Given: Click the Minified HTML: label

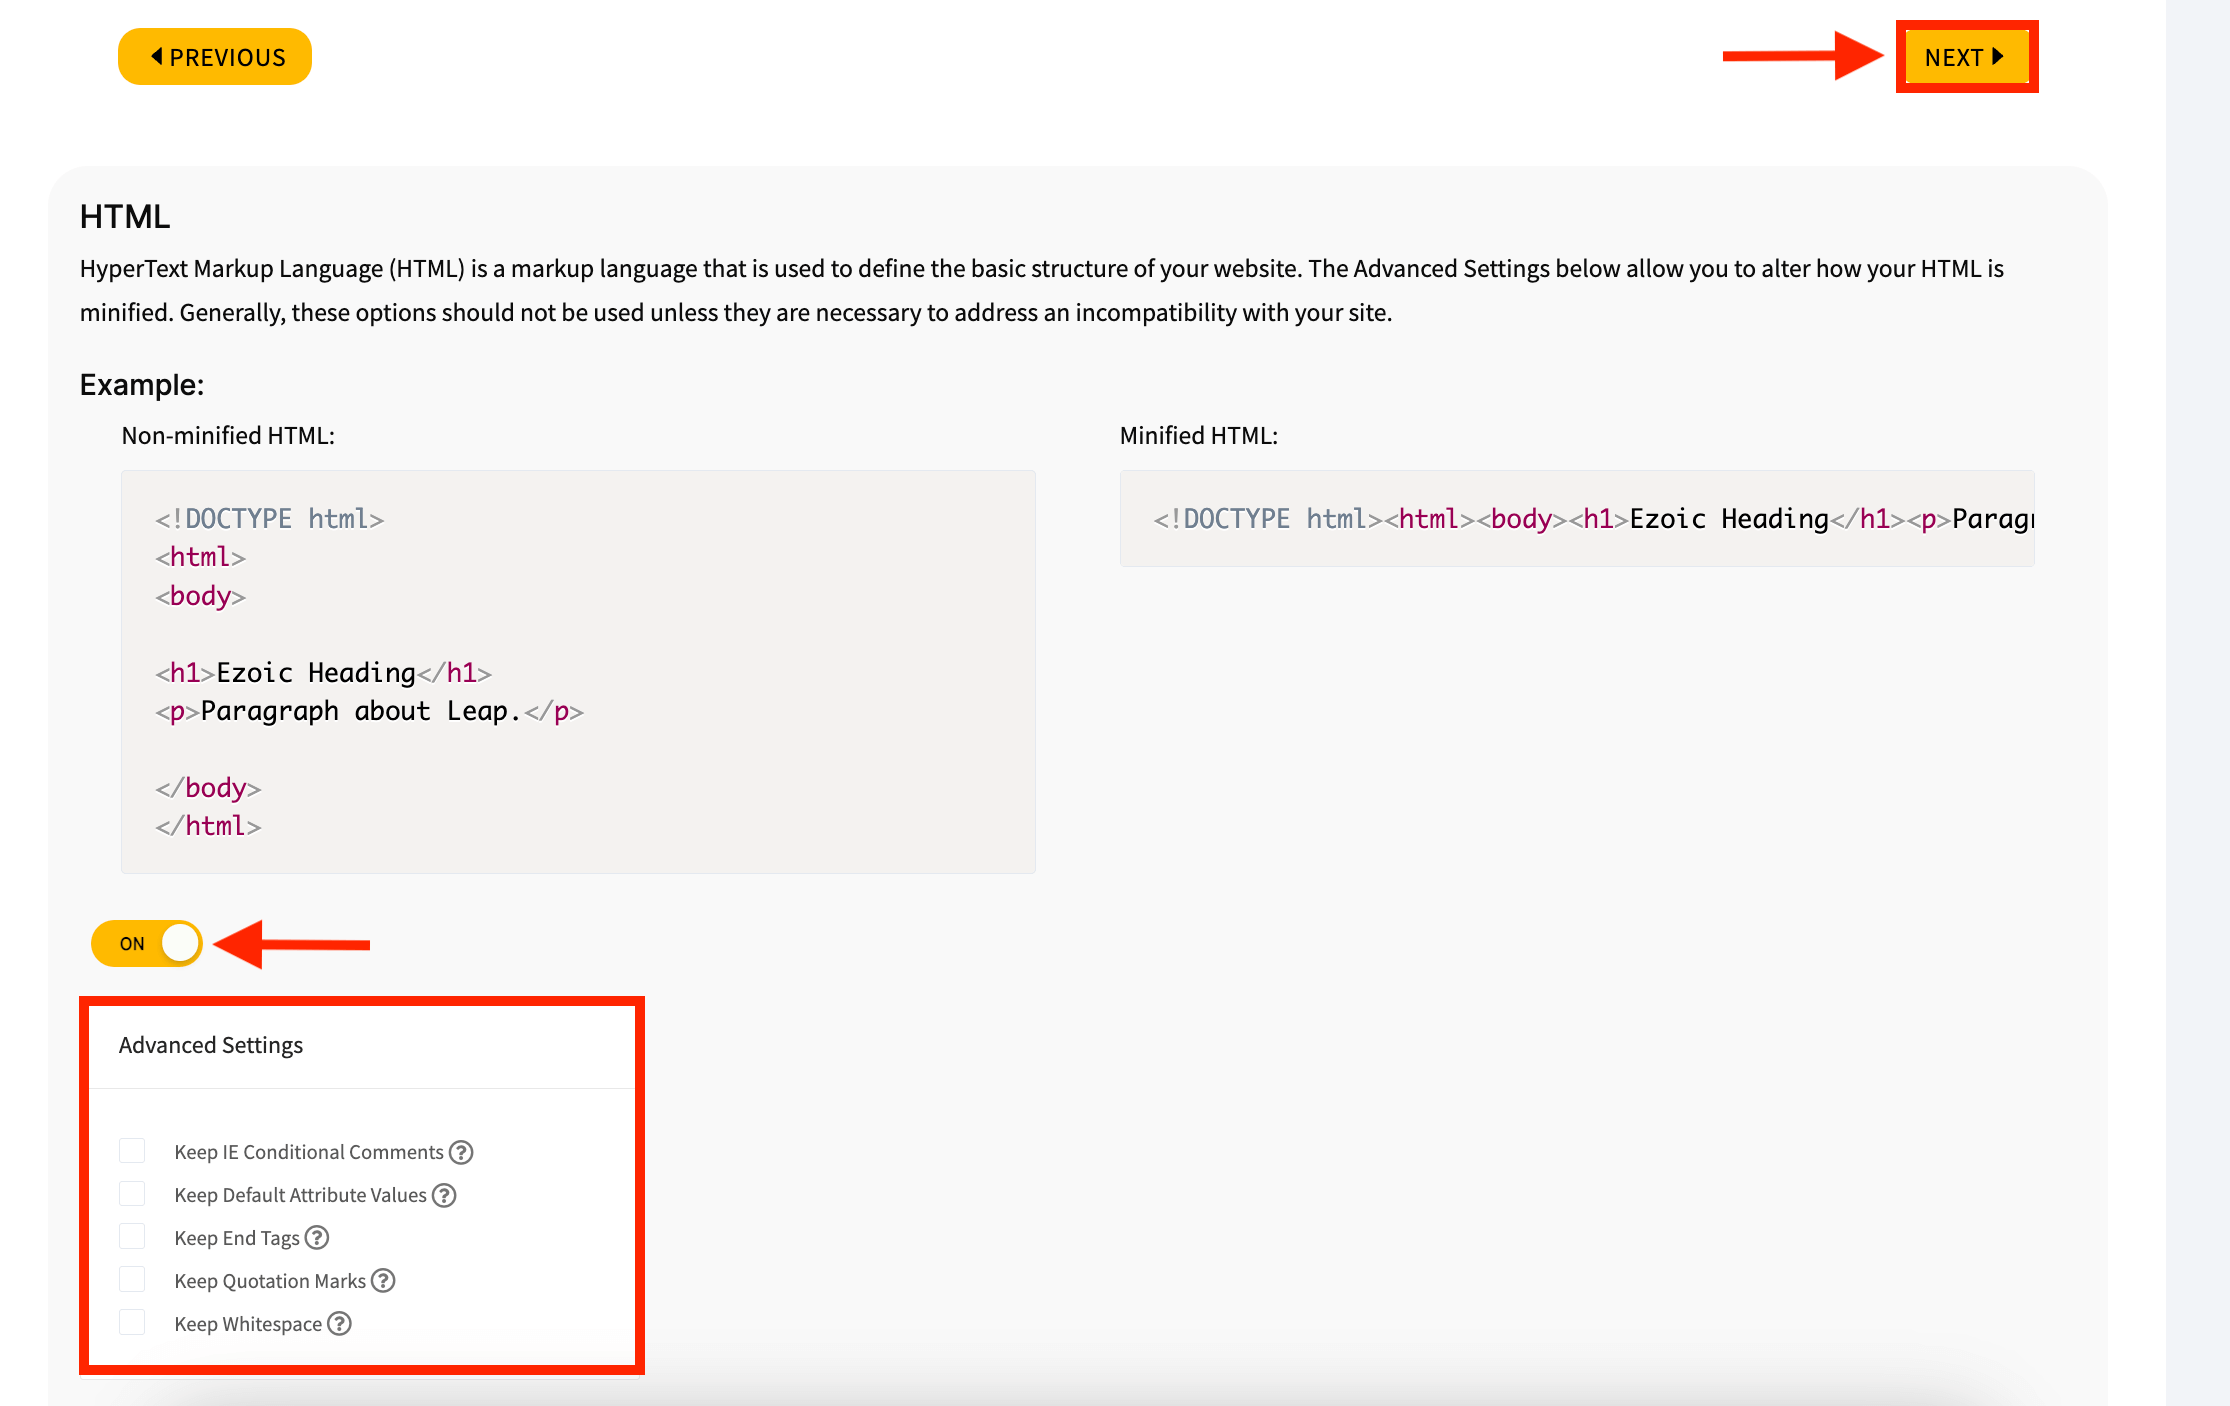Looking at the screenshot, I should point(1199,436).
